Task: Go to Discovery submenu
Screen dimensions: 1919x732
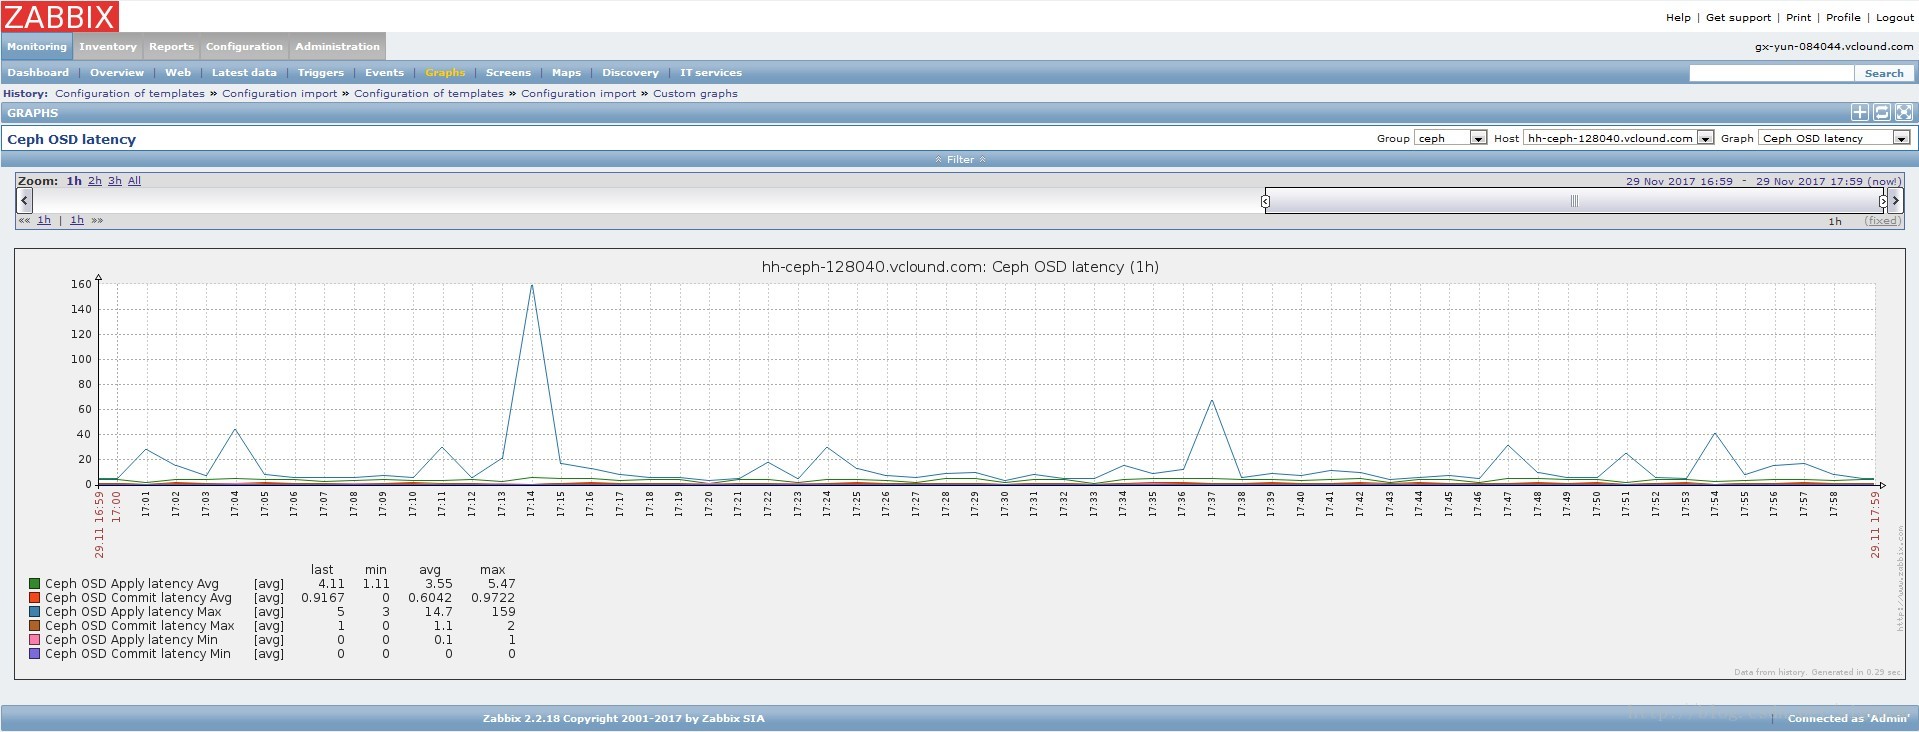Action: coord(630,72)
